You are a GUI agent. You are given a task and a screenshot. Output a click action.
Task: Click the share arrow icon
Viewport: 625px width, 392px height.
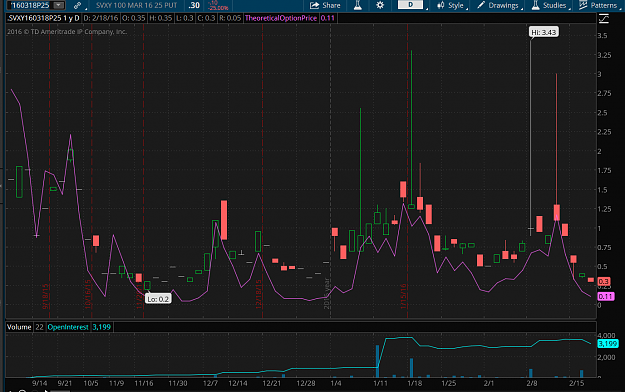pyautogui.click(x=314, y=5)
